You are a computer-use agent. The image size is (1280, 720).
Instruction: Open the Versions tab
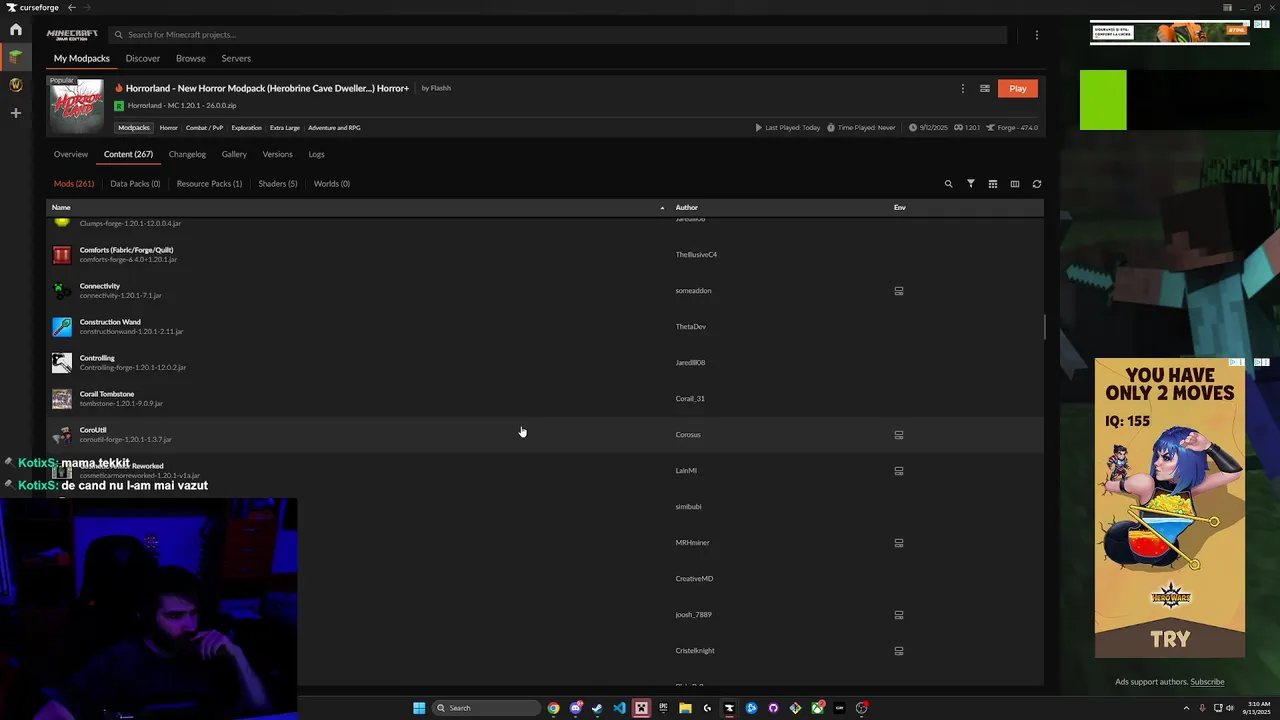coord(277,155)
